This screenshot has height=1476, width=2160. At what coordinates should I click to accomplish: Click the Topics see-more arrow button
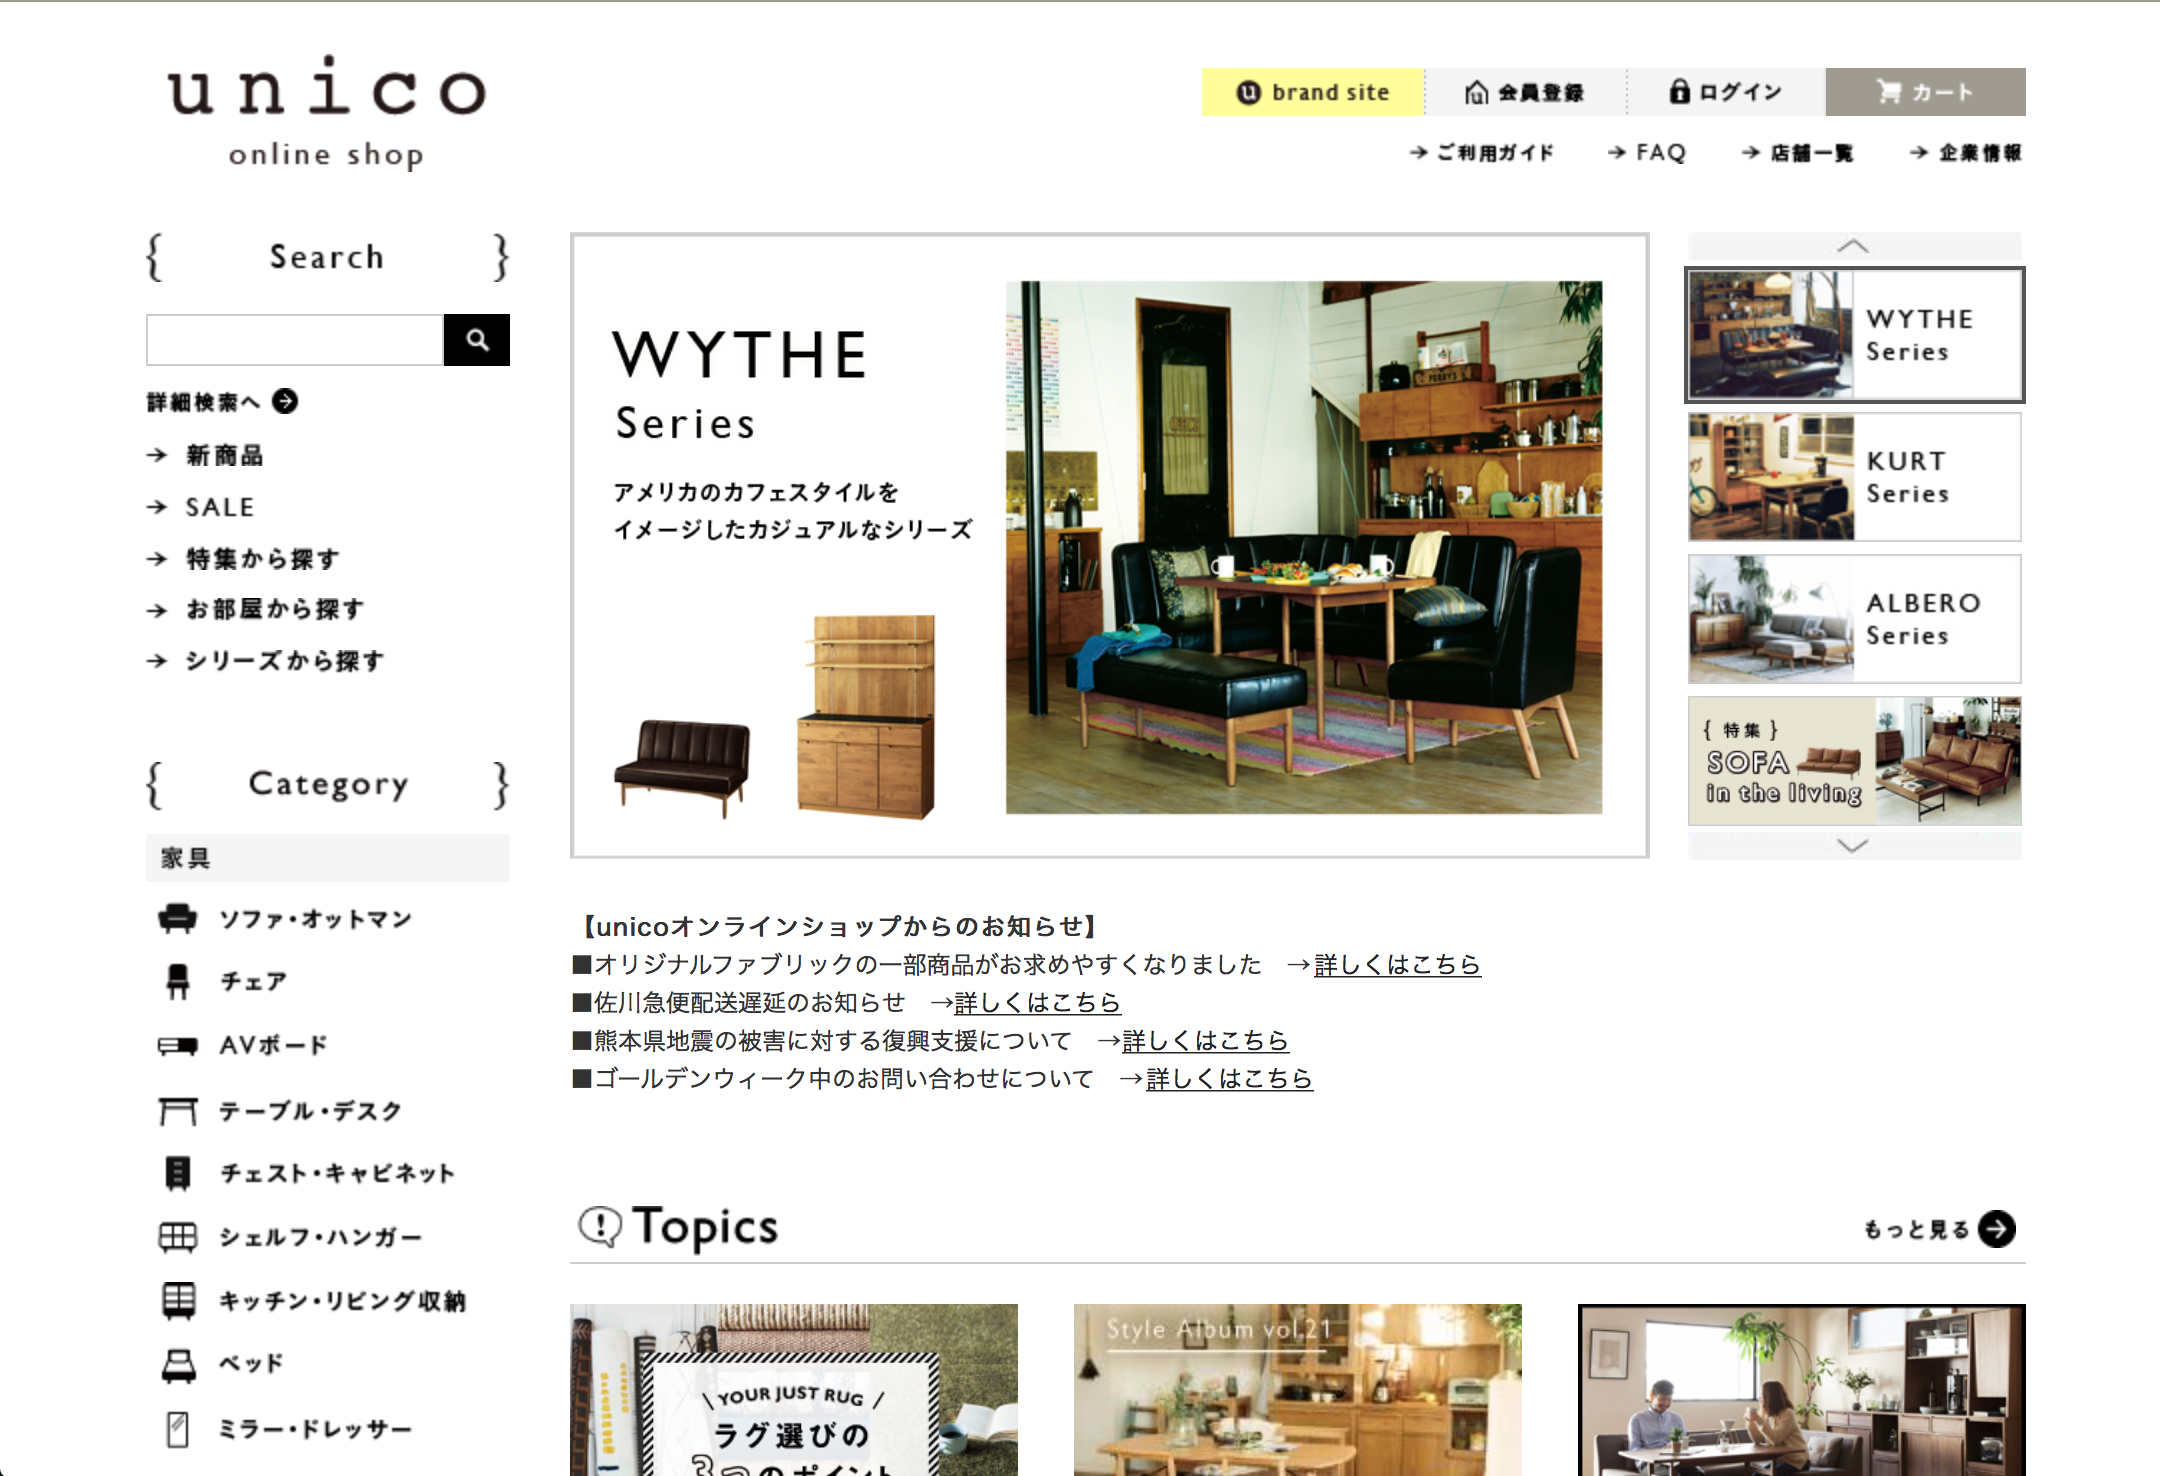[1997, 1229]
